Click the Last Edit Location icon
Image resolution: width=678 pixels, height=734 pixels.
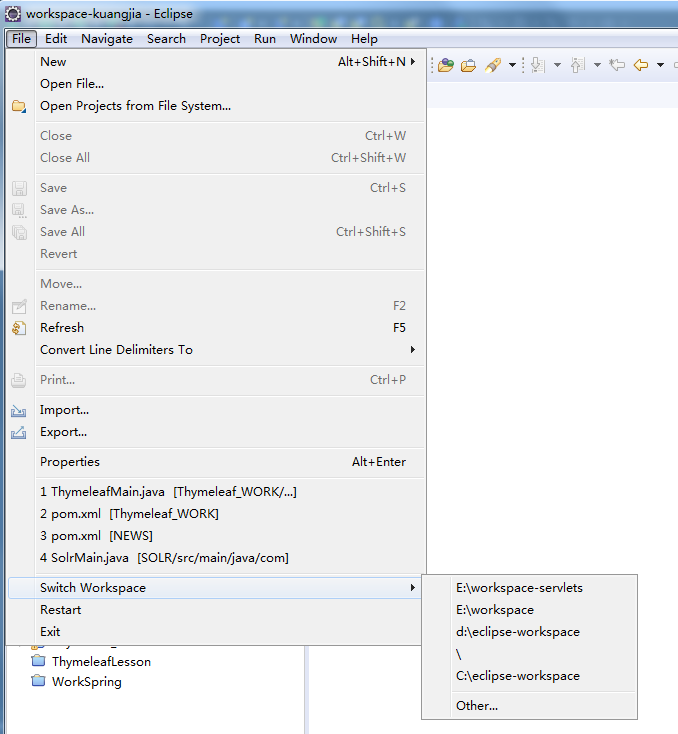click(x=617, y=65)
